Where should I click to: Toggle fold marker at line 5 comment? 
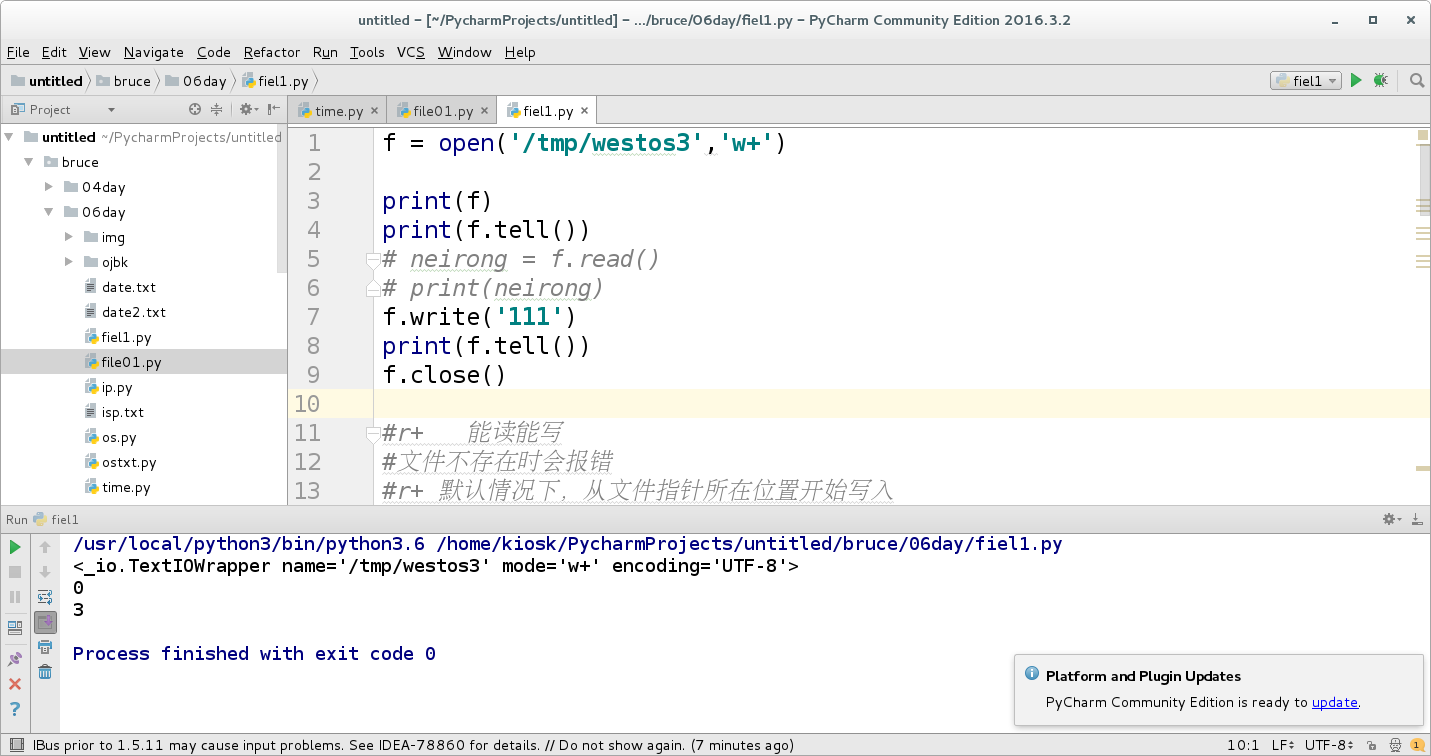tap(372, 260)
